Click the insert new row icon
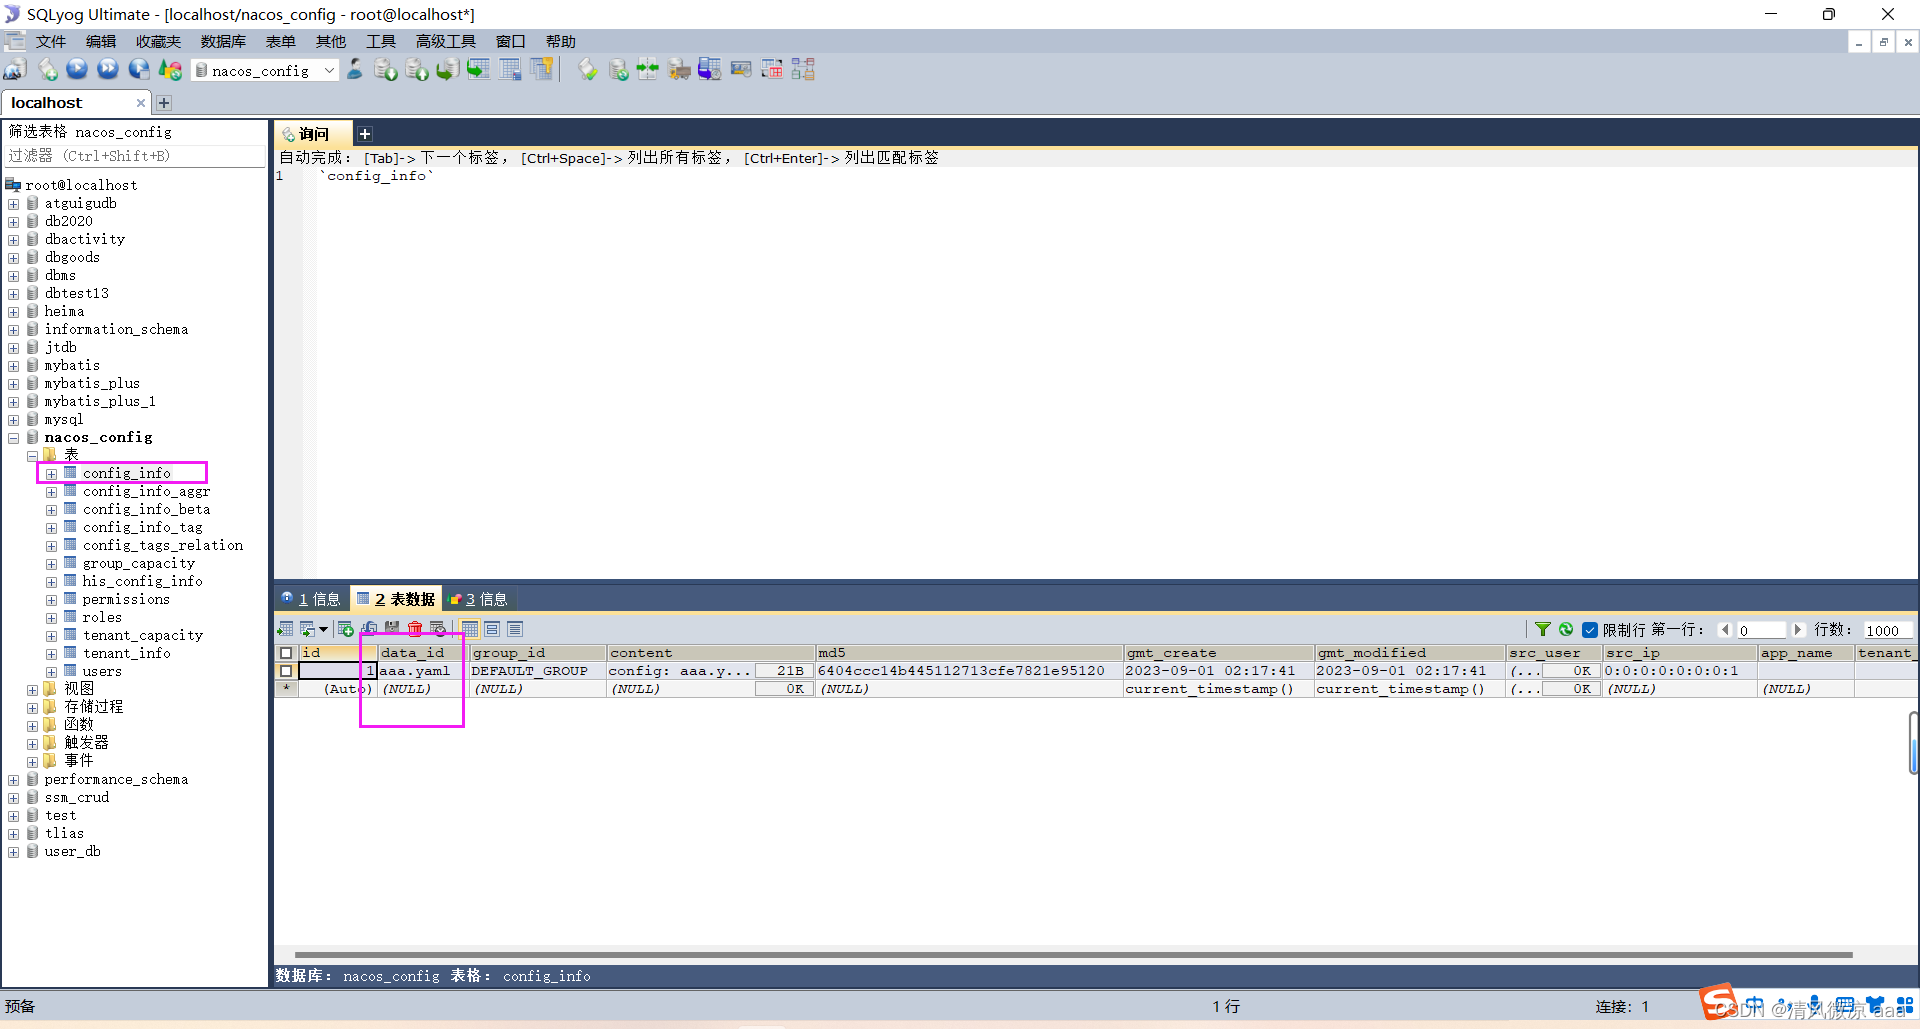 click(x=345, y=629)
